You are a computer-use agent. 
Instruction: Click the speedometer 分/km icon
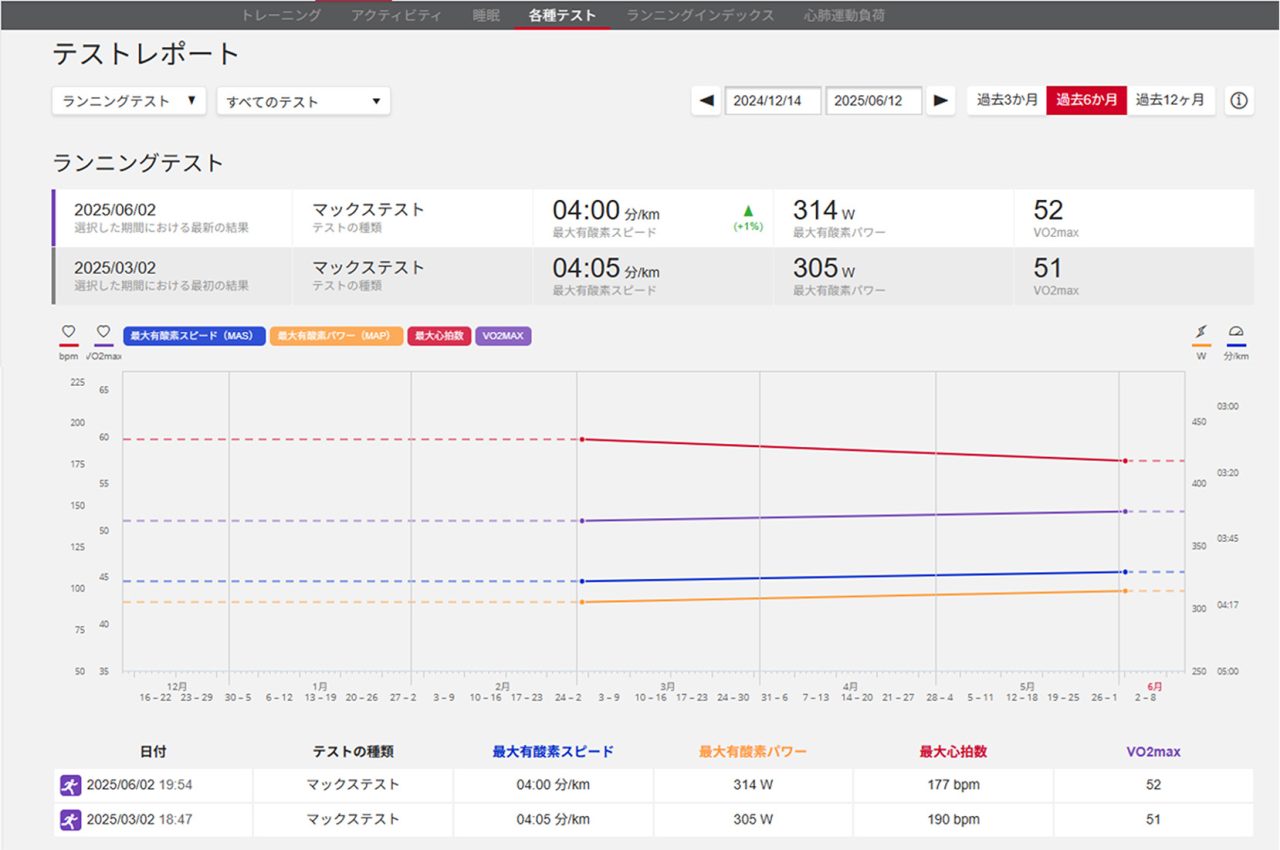point(1236,332)
